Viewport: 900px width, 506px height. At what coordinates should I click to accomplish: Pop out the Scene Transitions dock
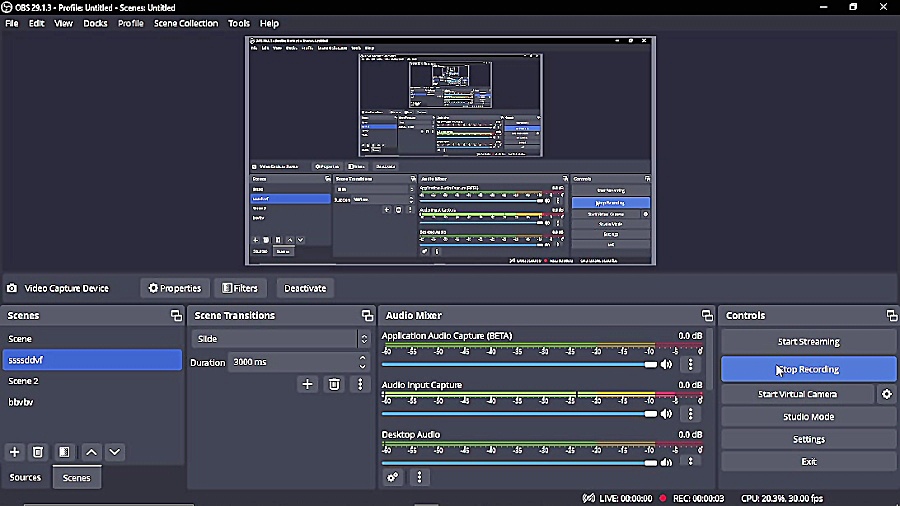click(x=367, y=316)
